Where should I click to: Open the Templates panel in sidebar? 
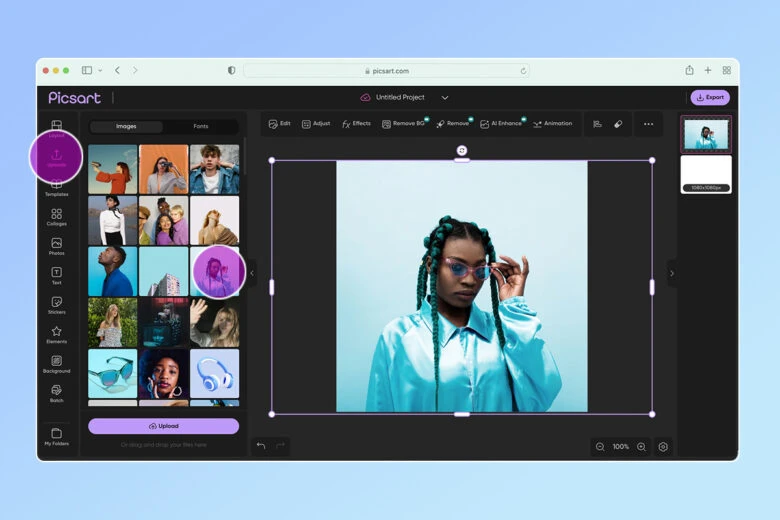point(56,187)
